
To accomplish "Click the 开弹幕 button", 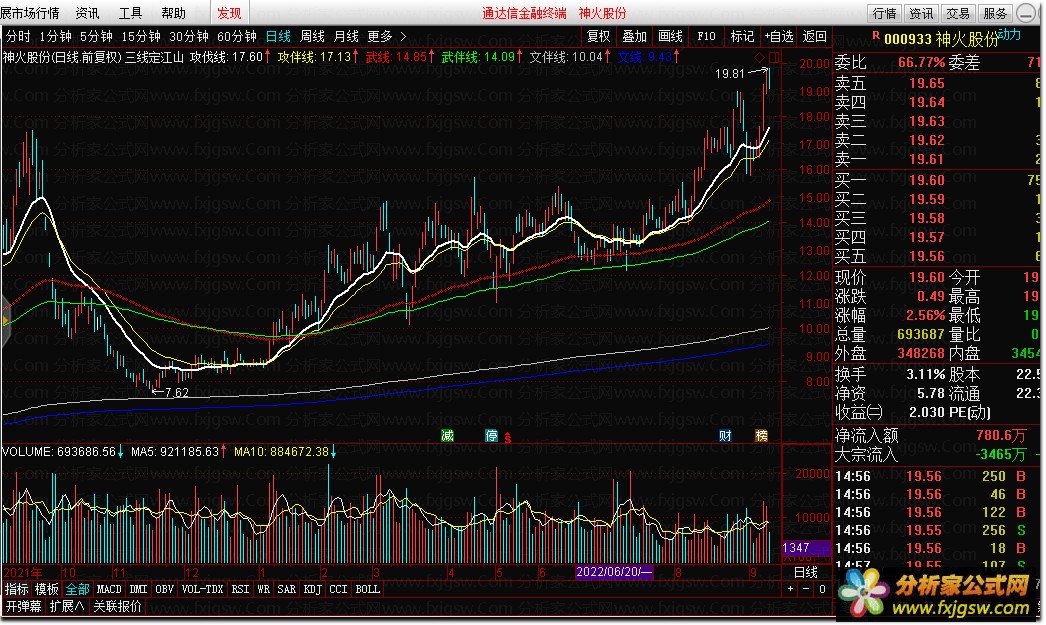I will point(23,606).
